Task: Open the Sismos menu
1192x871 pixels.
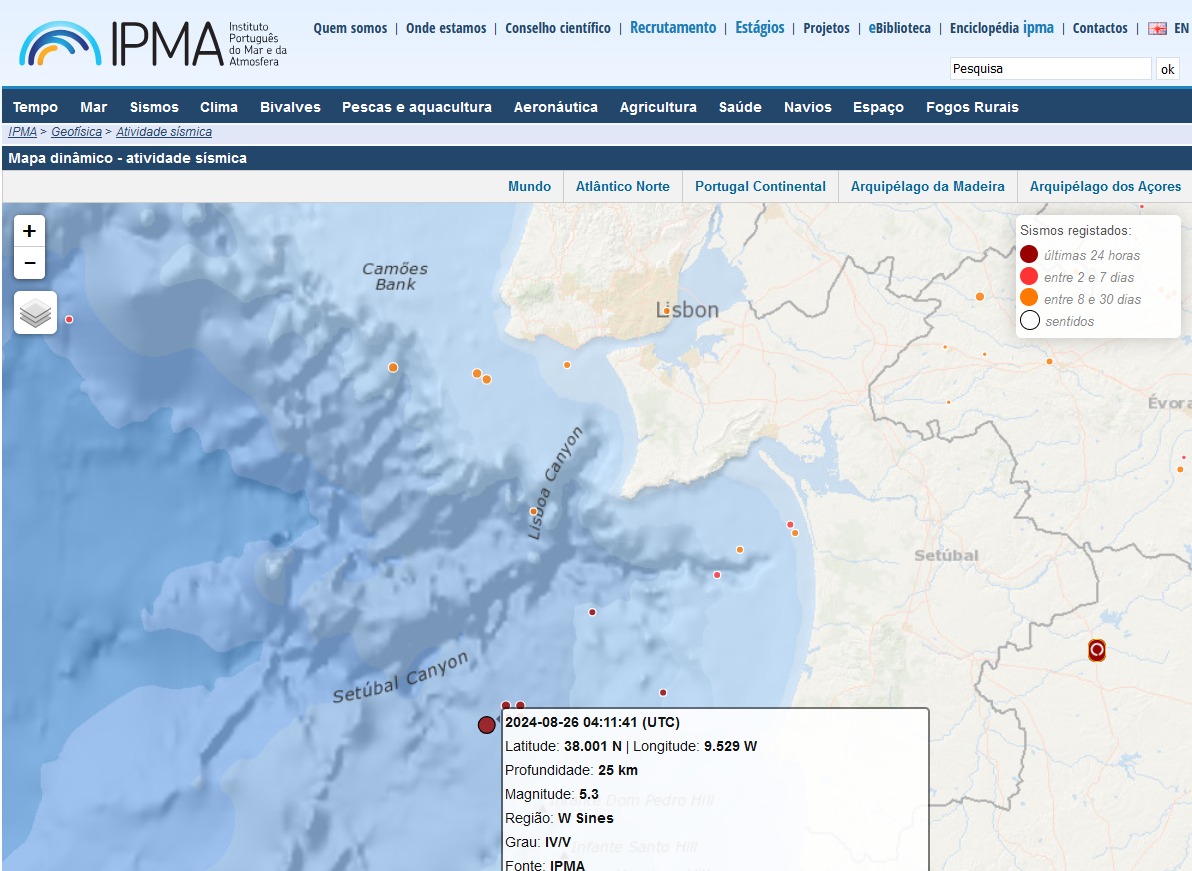Action: [x=154, y=107]
